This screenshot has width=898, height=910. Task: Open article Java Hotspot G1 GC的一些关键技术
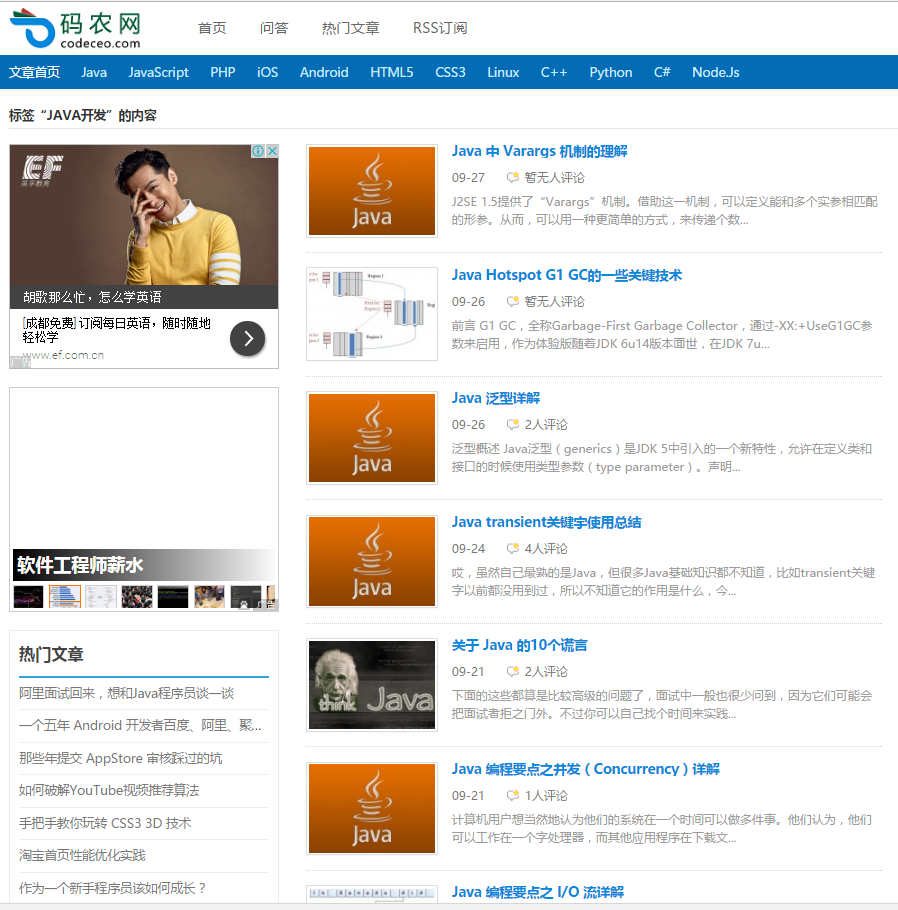click(567, 275)
